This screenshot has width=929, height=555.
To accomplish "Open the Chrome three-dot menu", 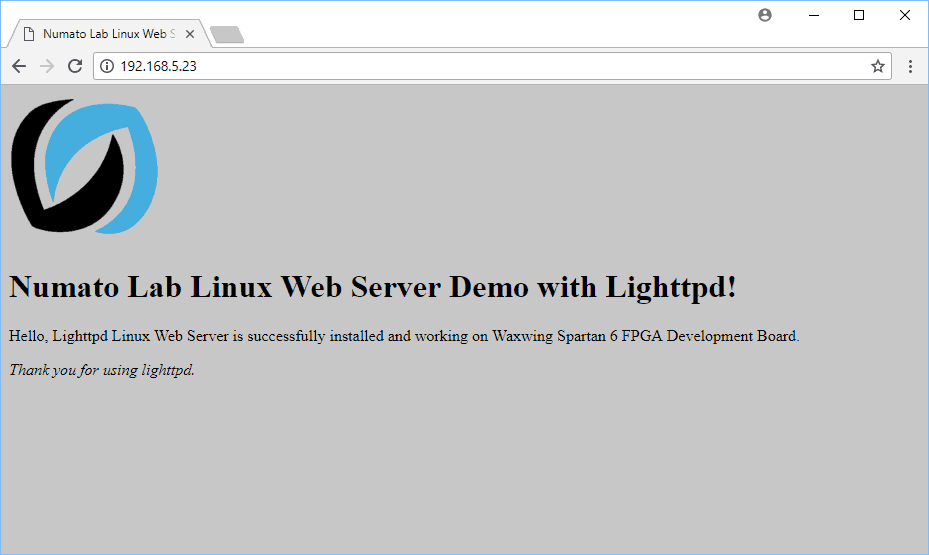I will coord(910,66).
